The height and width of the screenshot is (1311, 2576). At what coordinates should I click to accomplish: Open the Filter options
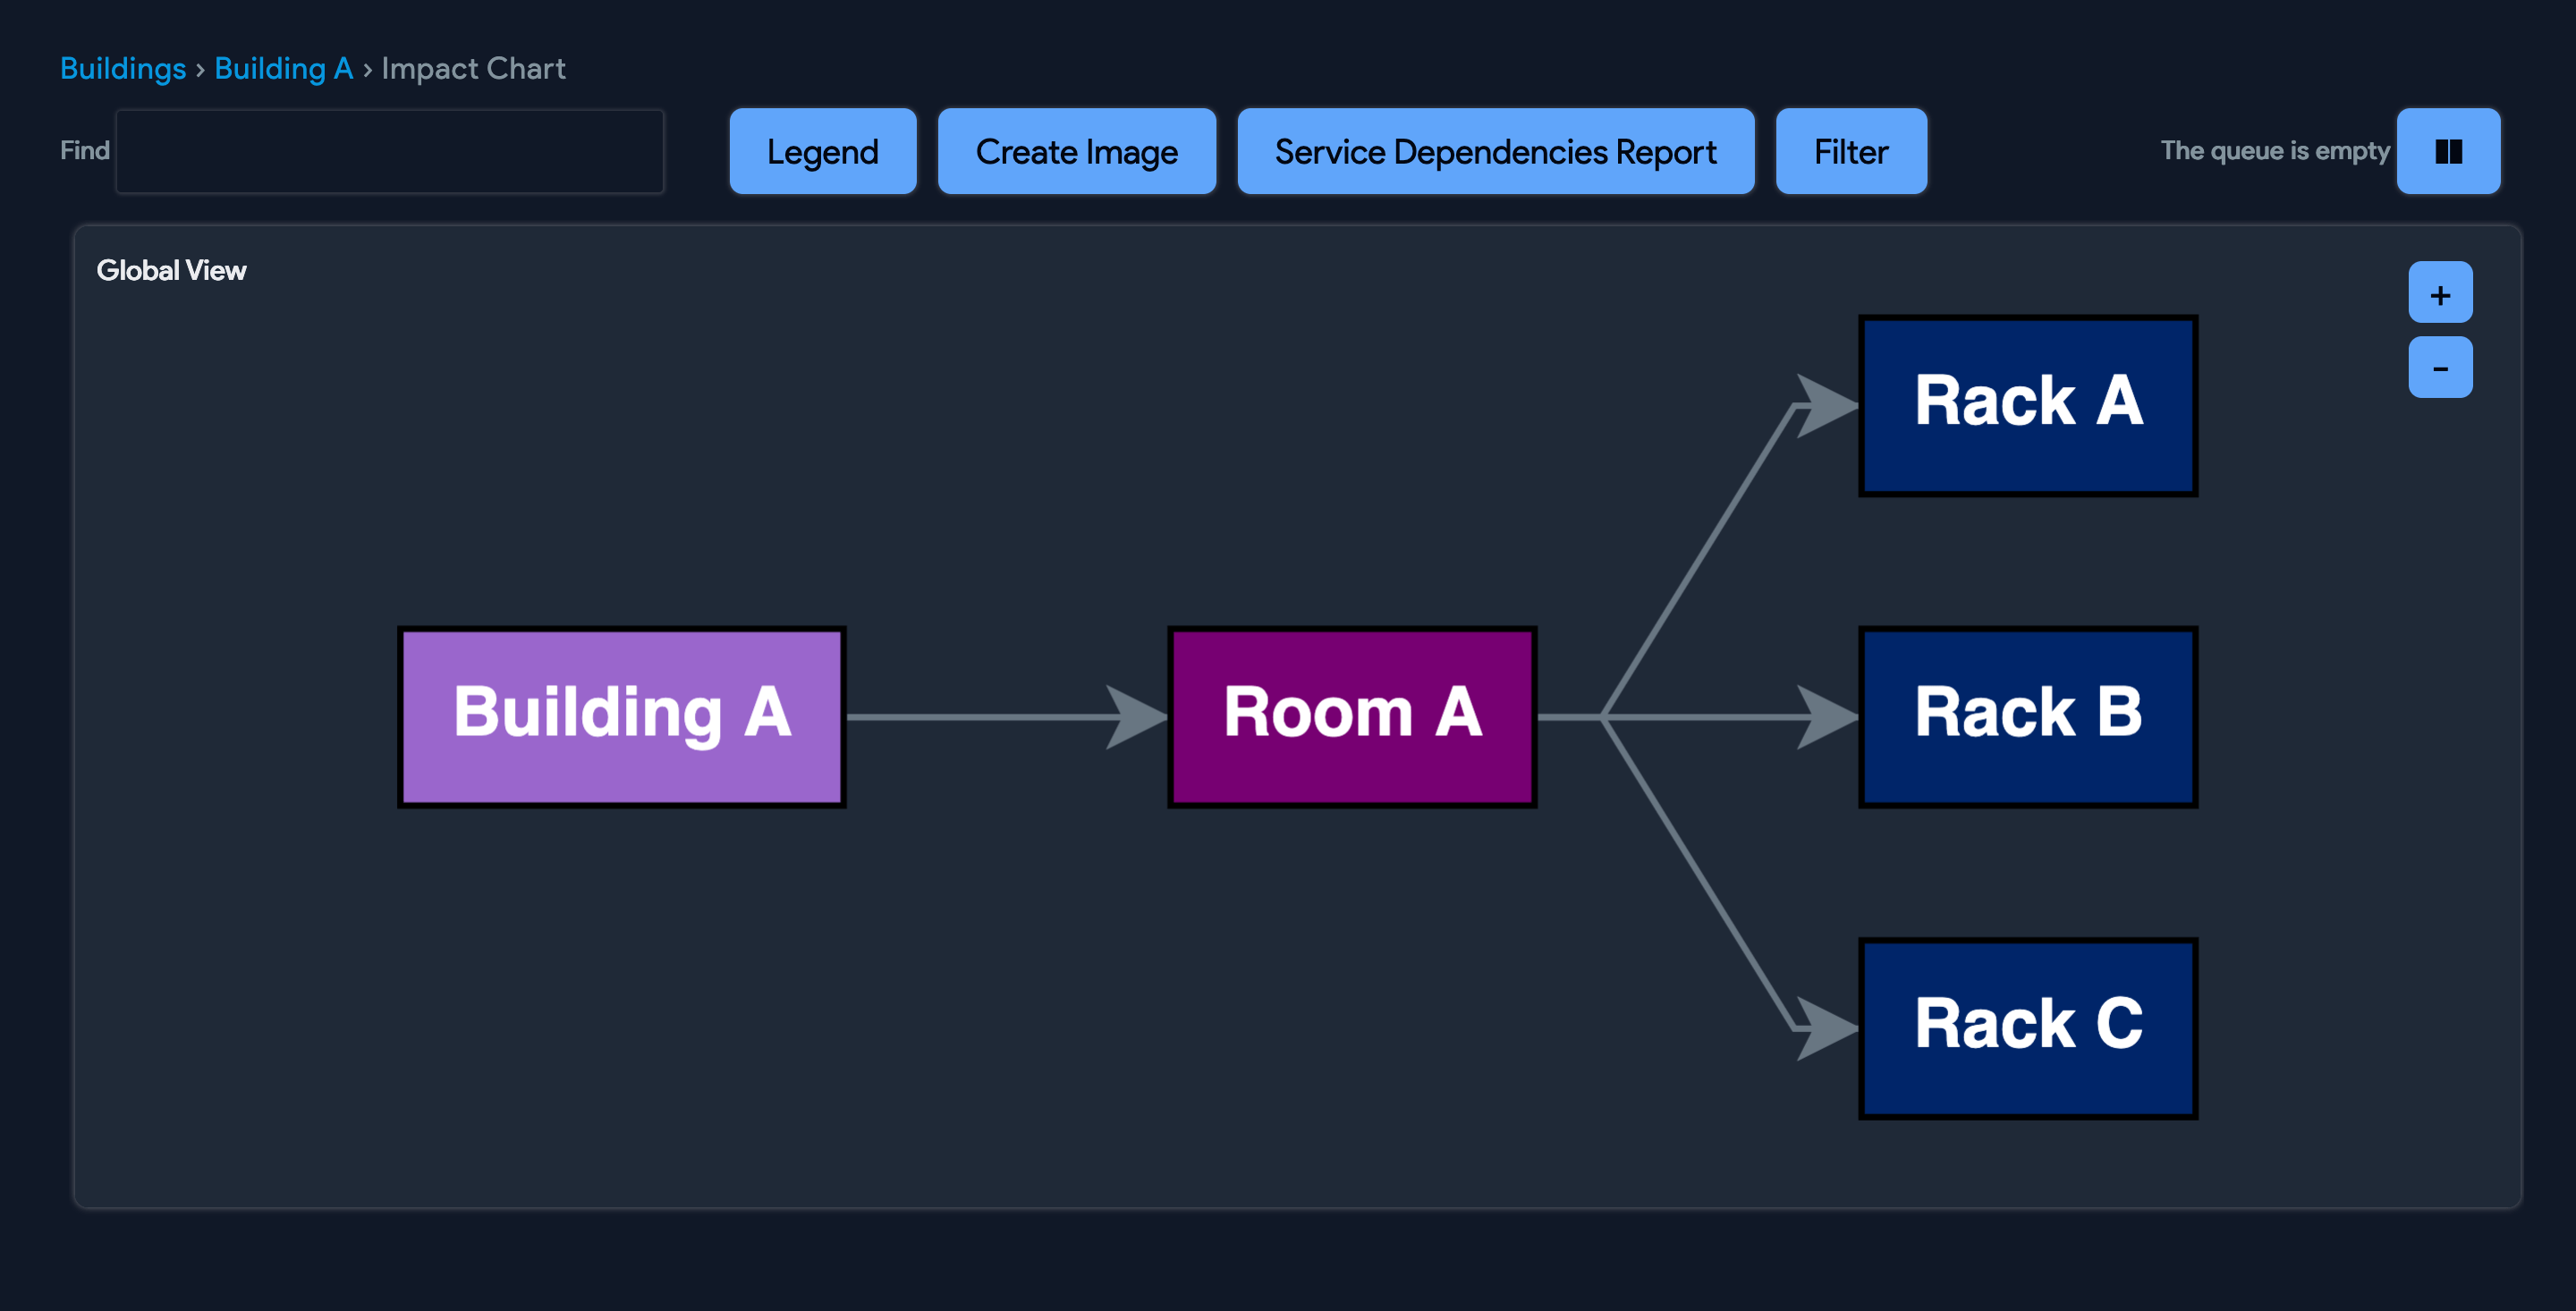(x=1850, y=151)
